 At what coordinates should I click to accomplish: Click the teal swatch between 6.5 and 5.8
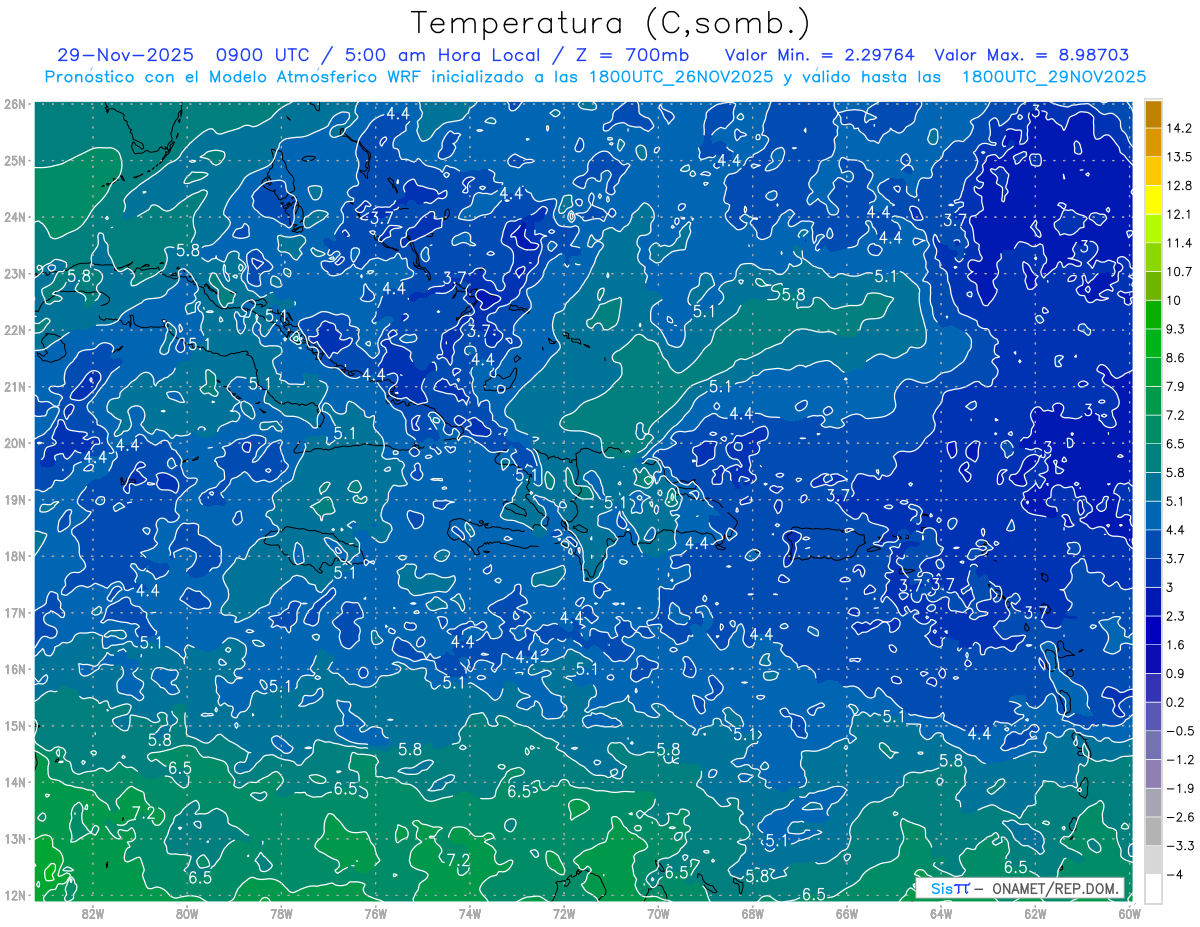1153,457
